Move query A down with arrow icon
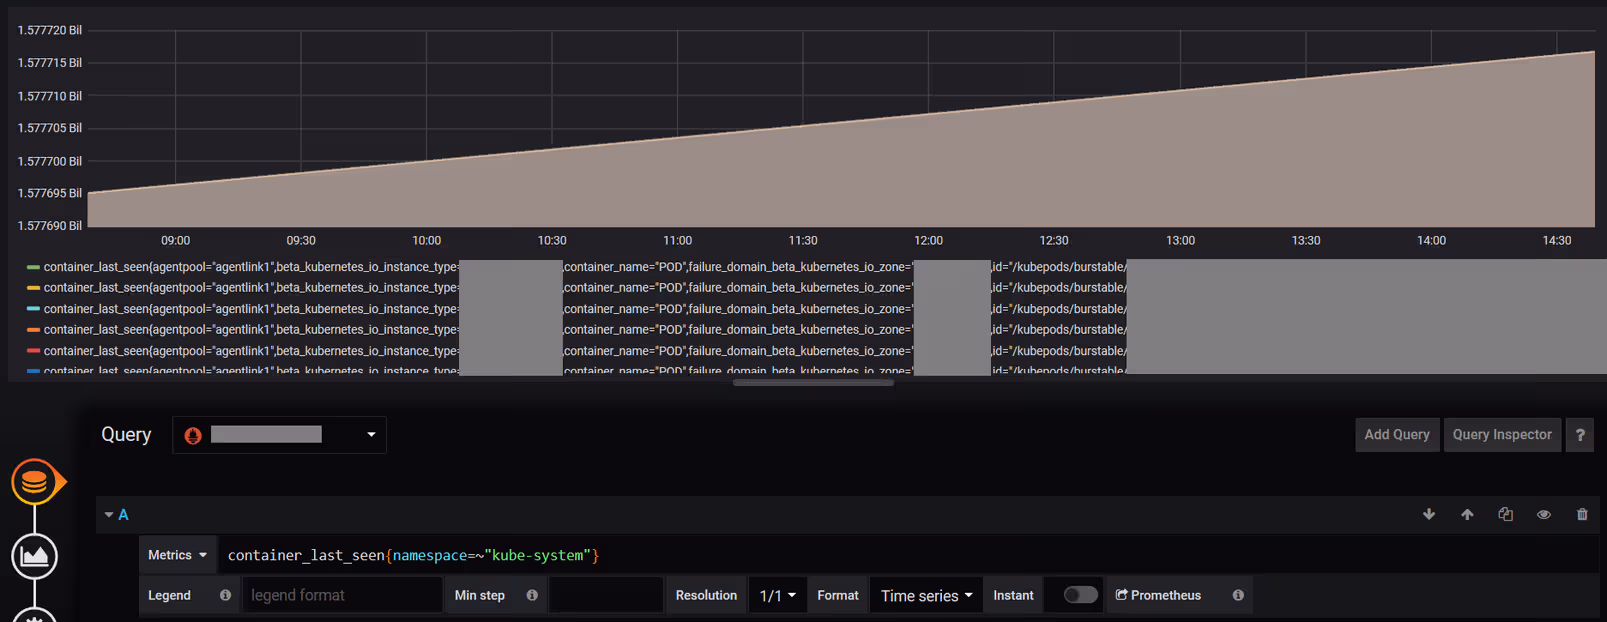Screen dimensions: 1607x622 pos(1429,514)
